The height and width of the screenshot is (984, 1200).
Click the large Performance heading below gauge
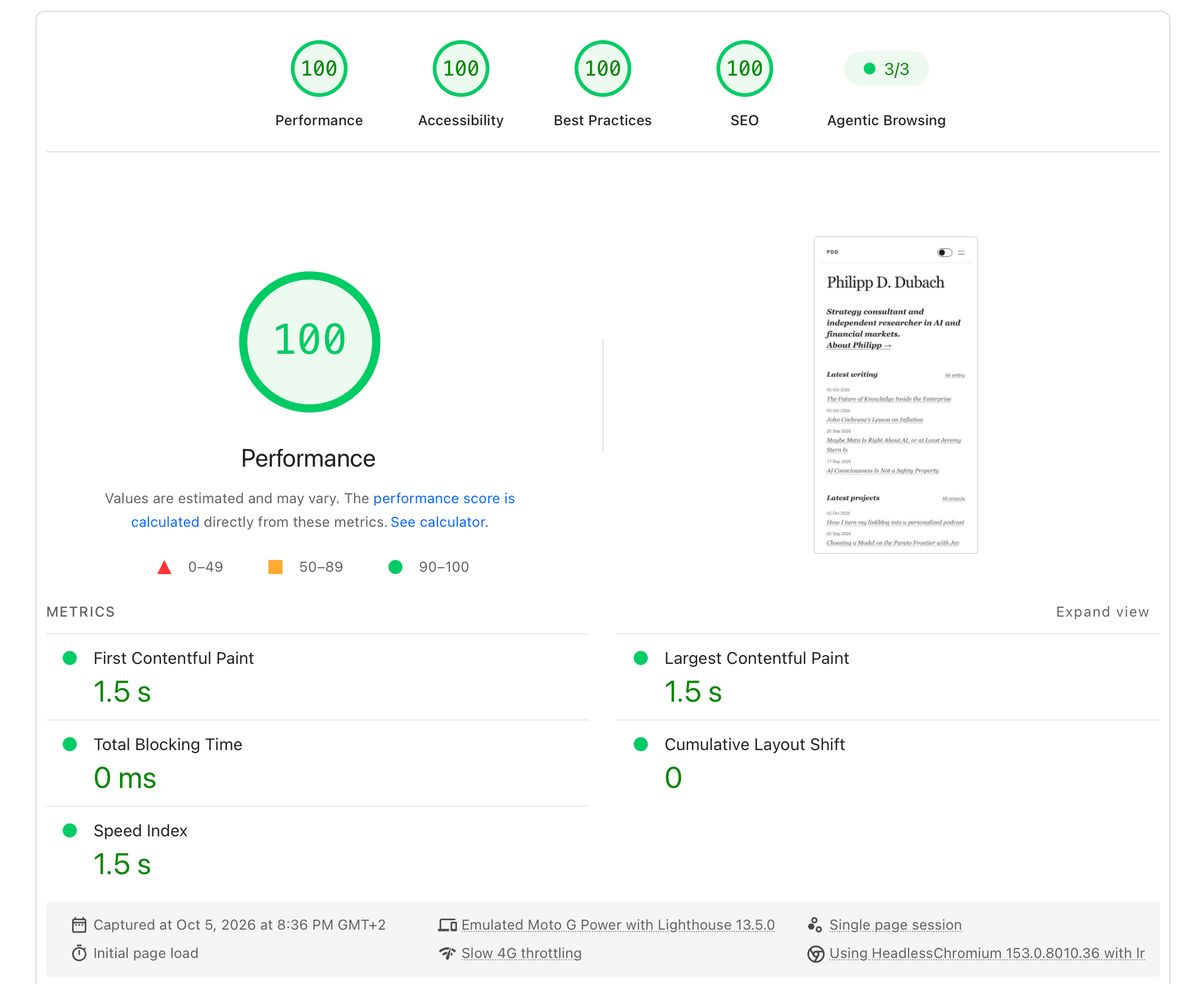(309, 459)
